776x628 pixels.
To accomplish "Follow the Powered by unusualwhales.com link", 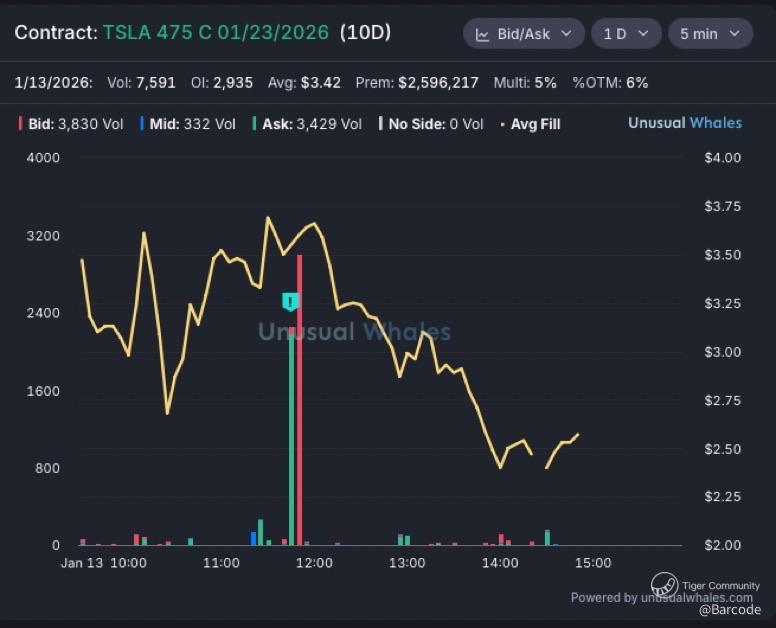I will point(661,597).
